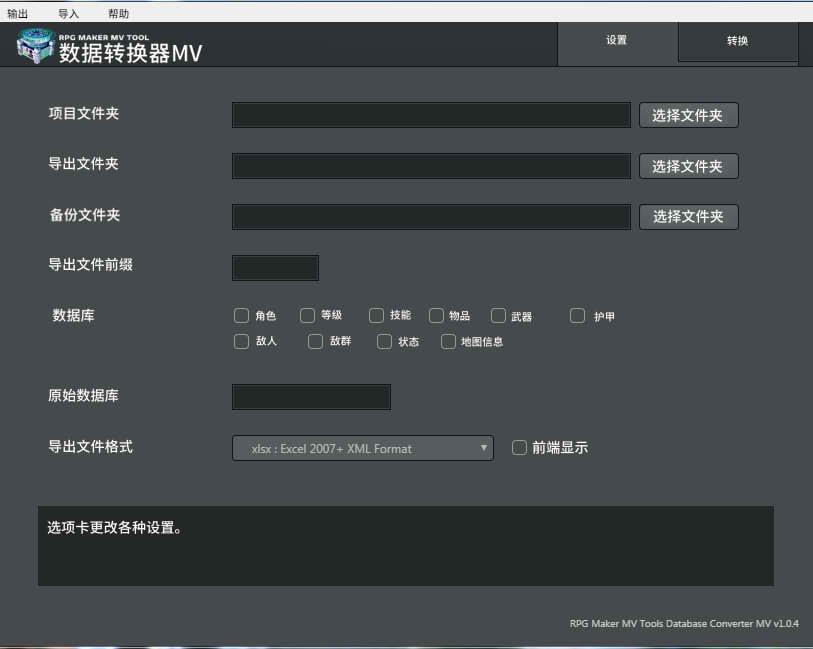Enable the 角色 database checkbox

pyautogui.click(x=241, y=315)
